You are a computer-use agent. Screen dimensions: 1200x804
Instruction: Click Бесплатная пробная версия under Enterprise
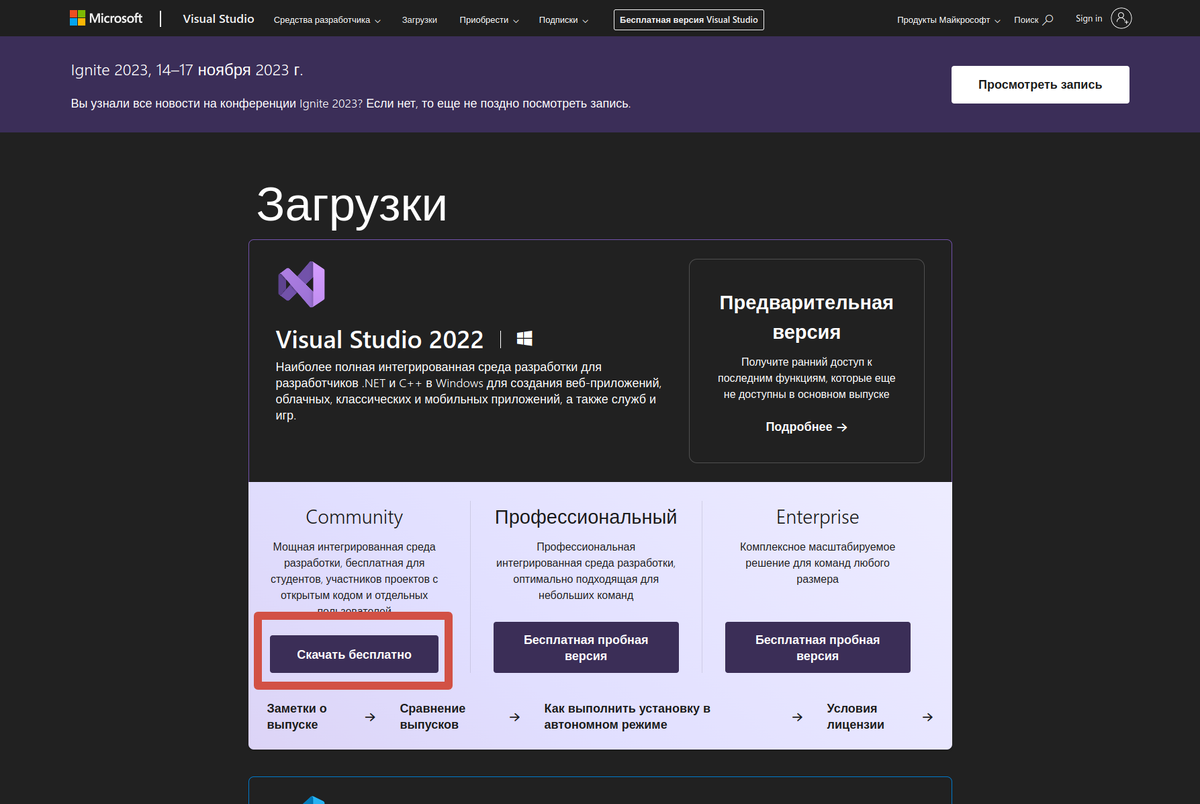[x=818, y=647]
